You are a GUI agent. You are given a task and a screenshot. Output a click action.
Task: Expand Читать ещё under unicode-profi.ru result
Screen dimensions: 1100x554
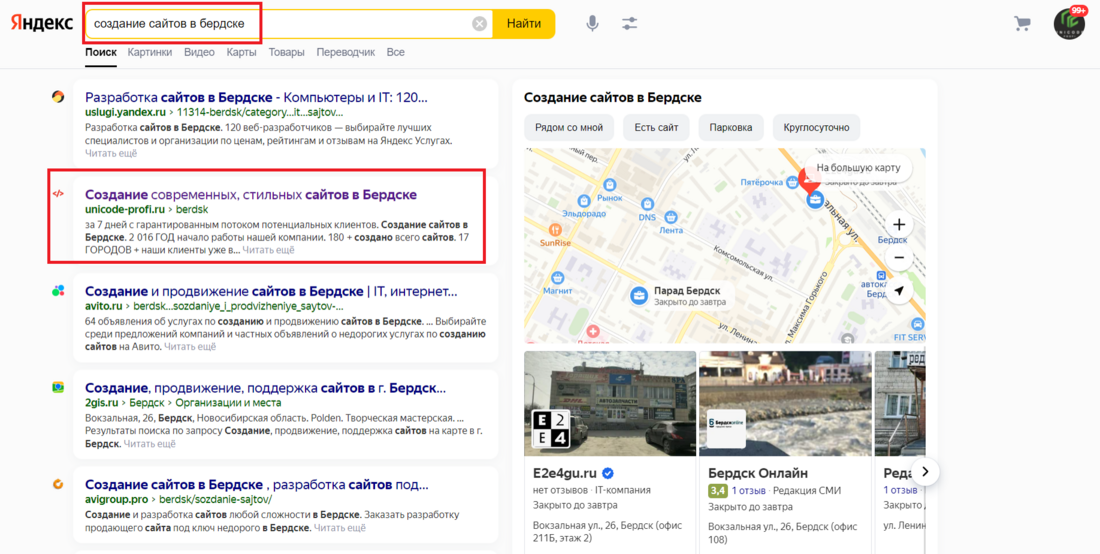pos(269,250)
